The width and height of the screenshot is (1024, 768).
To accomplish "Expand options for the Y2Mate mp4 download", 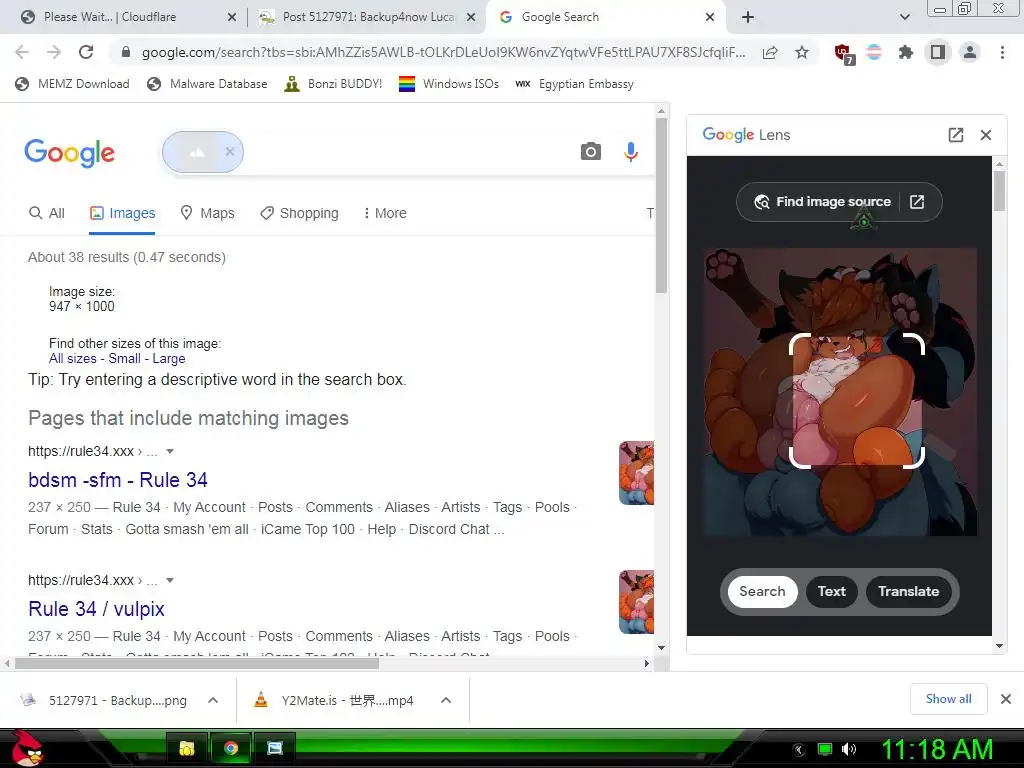I will click(446, 700).
